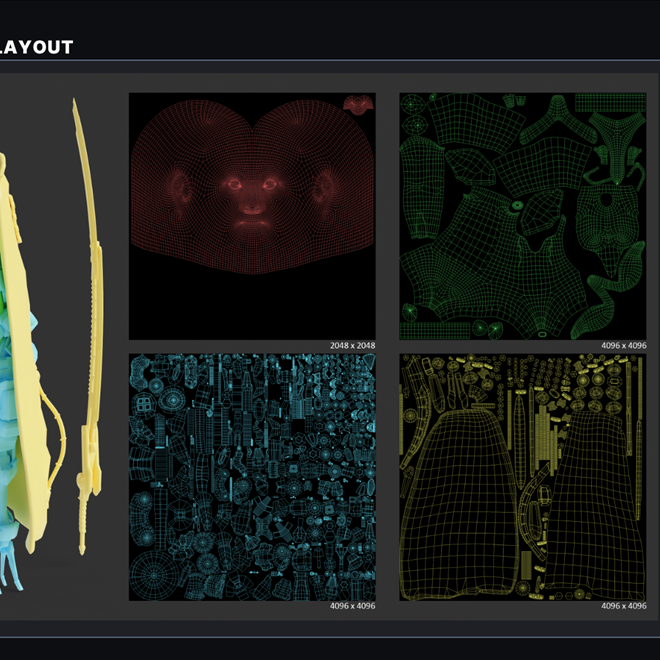Click the yellow cloak UV layout thumbnail
Viewport: 660px width, 660px height.
point(523,477)
